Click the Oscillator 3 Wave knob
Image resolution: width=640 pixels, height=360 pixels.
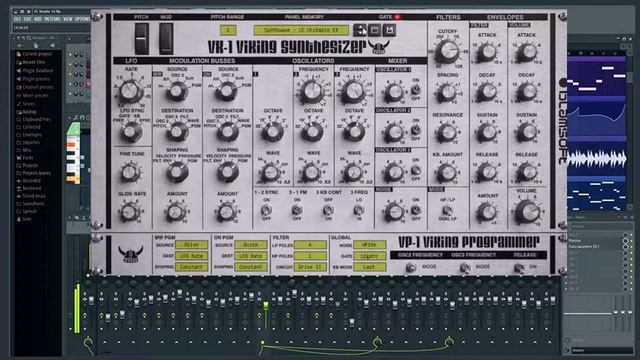(353, 173)
